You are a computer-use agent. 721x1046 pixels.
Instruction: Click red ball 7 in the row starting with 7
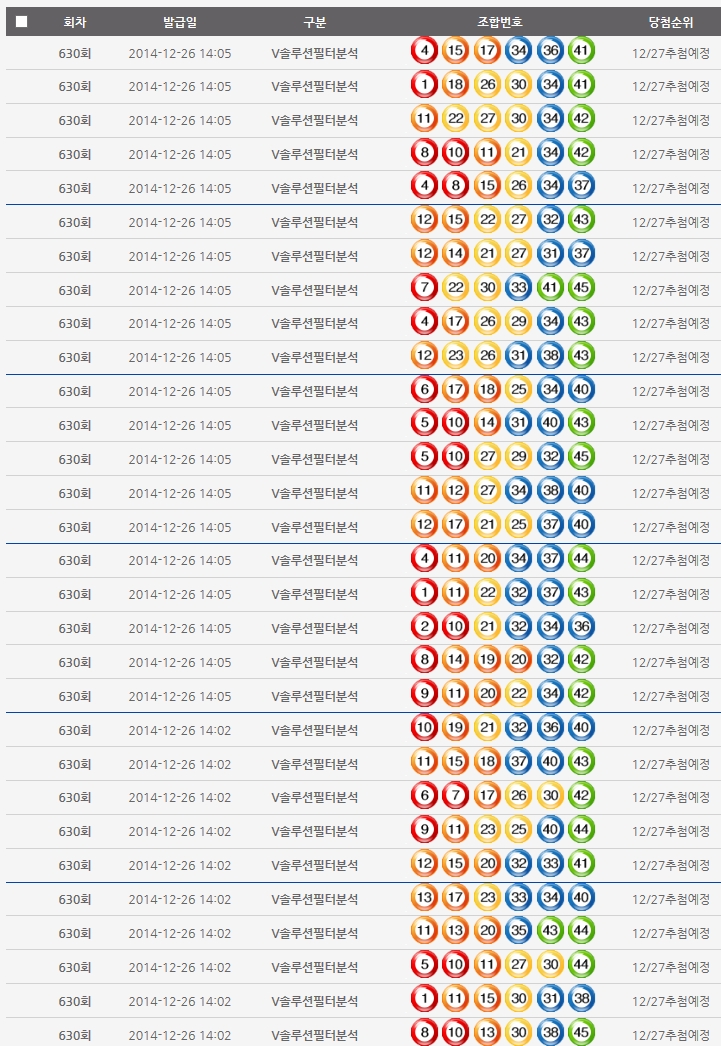click(x=425, y=289)
